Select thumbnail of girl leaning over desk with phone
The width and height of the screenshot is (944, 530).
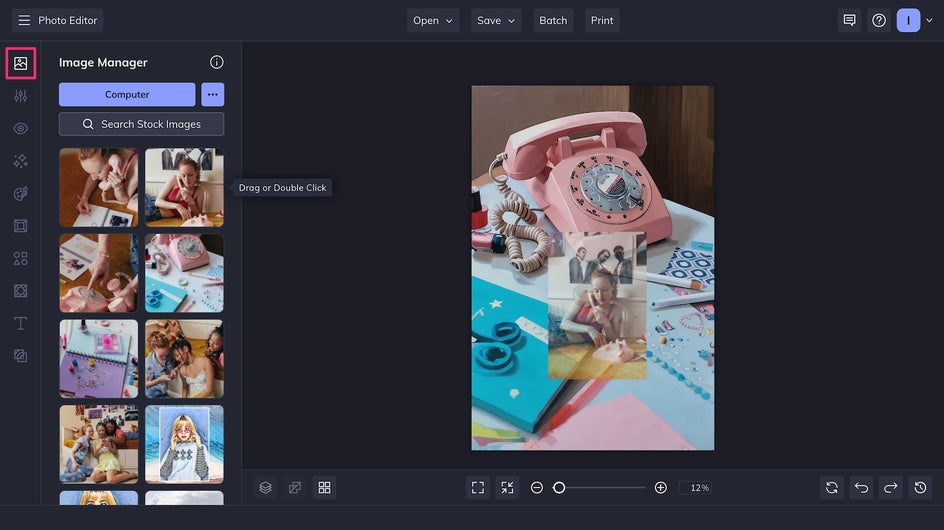pyautogui.click(x=99, y=187)
